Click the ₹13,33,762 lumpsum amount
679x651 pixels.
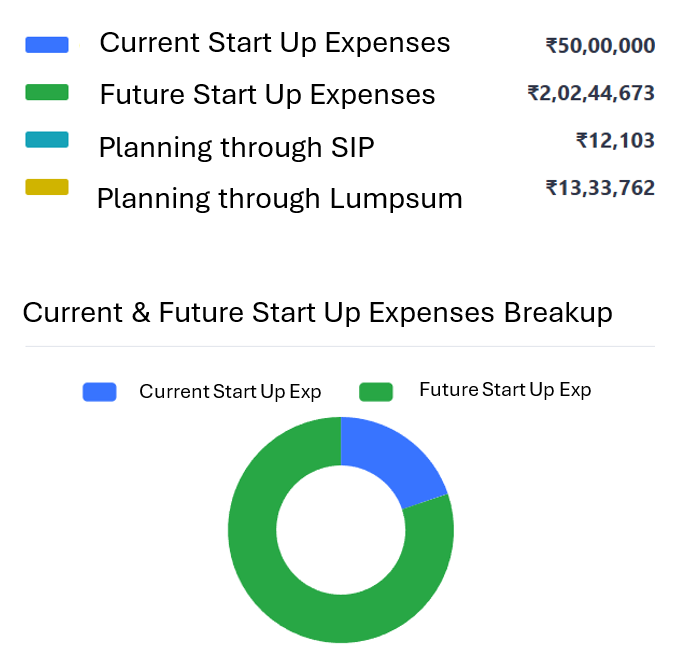(x=600, y=187)
